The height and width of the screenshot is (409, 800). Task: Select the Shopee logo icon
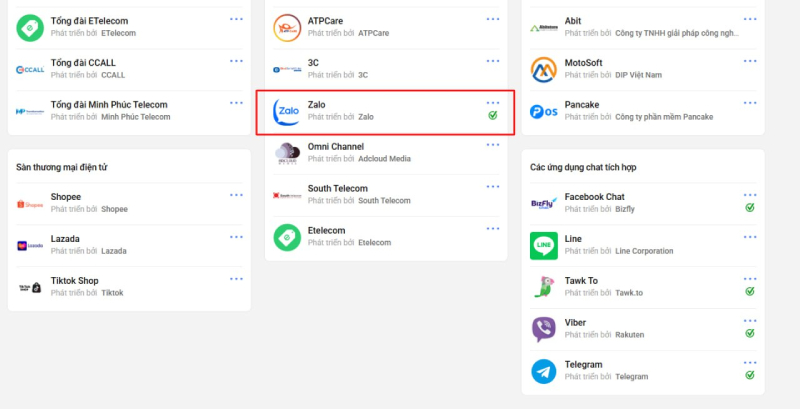point(30,203)
